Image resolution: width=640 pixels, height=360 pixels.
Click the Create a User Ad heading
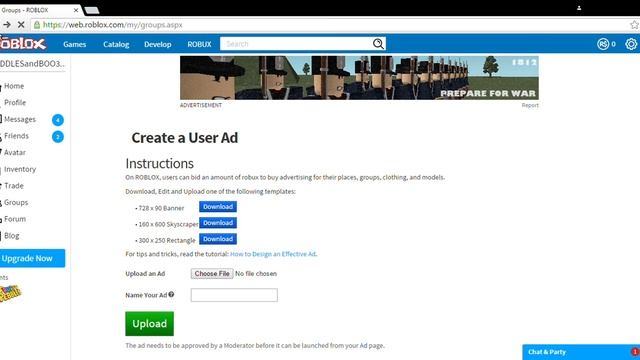[x=184, y=138]
